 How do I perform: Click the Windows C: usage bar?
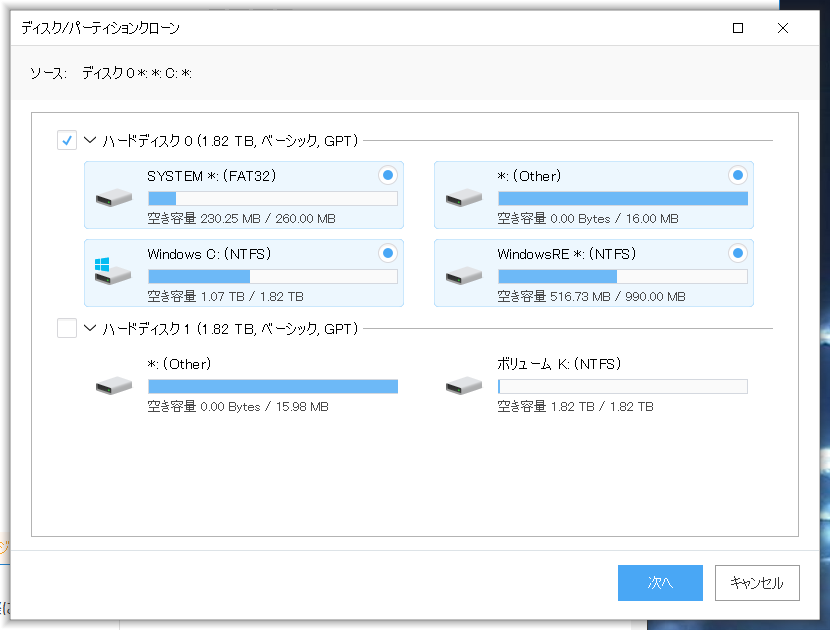[273, 276]
